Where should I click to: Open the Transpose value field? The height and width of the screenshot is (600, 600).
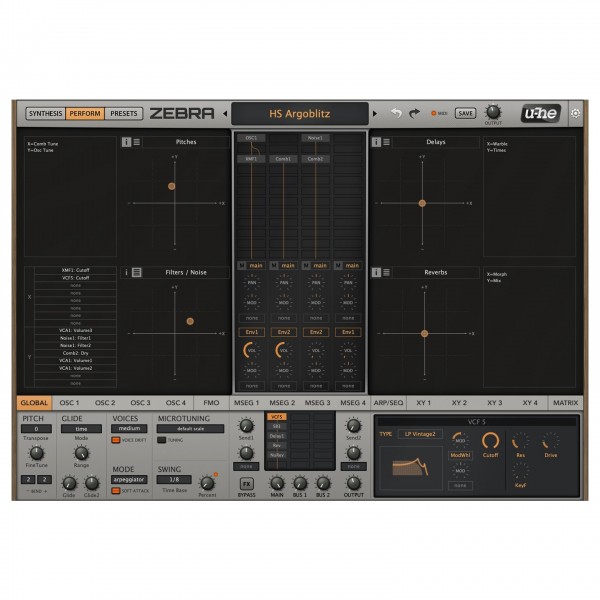36,429
